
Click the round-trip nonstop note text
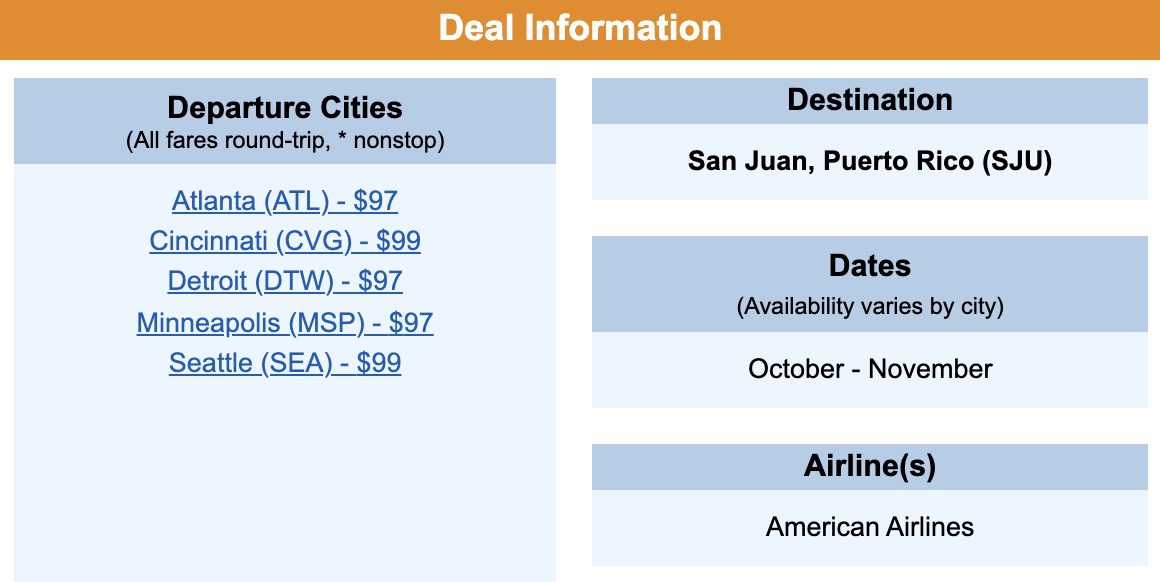[x=284, y=141]
